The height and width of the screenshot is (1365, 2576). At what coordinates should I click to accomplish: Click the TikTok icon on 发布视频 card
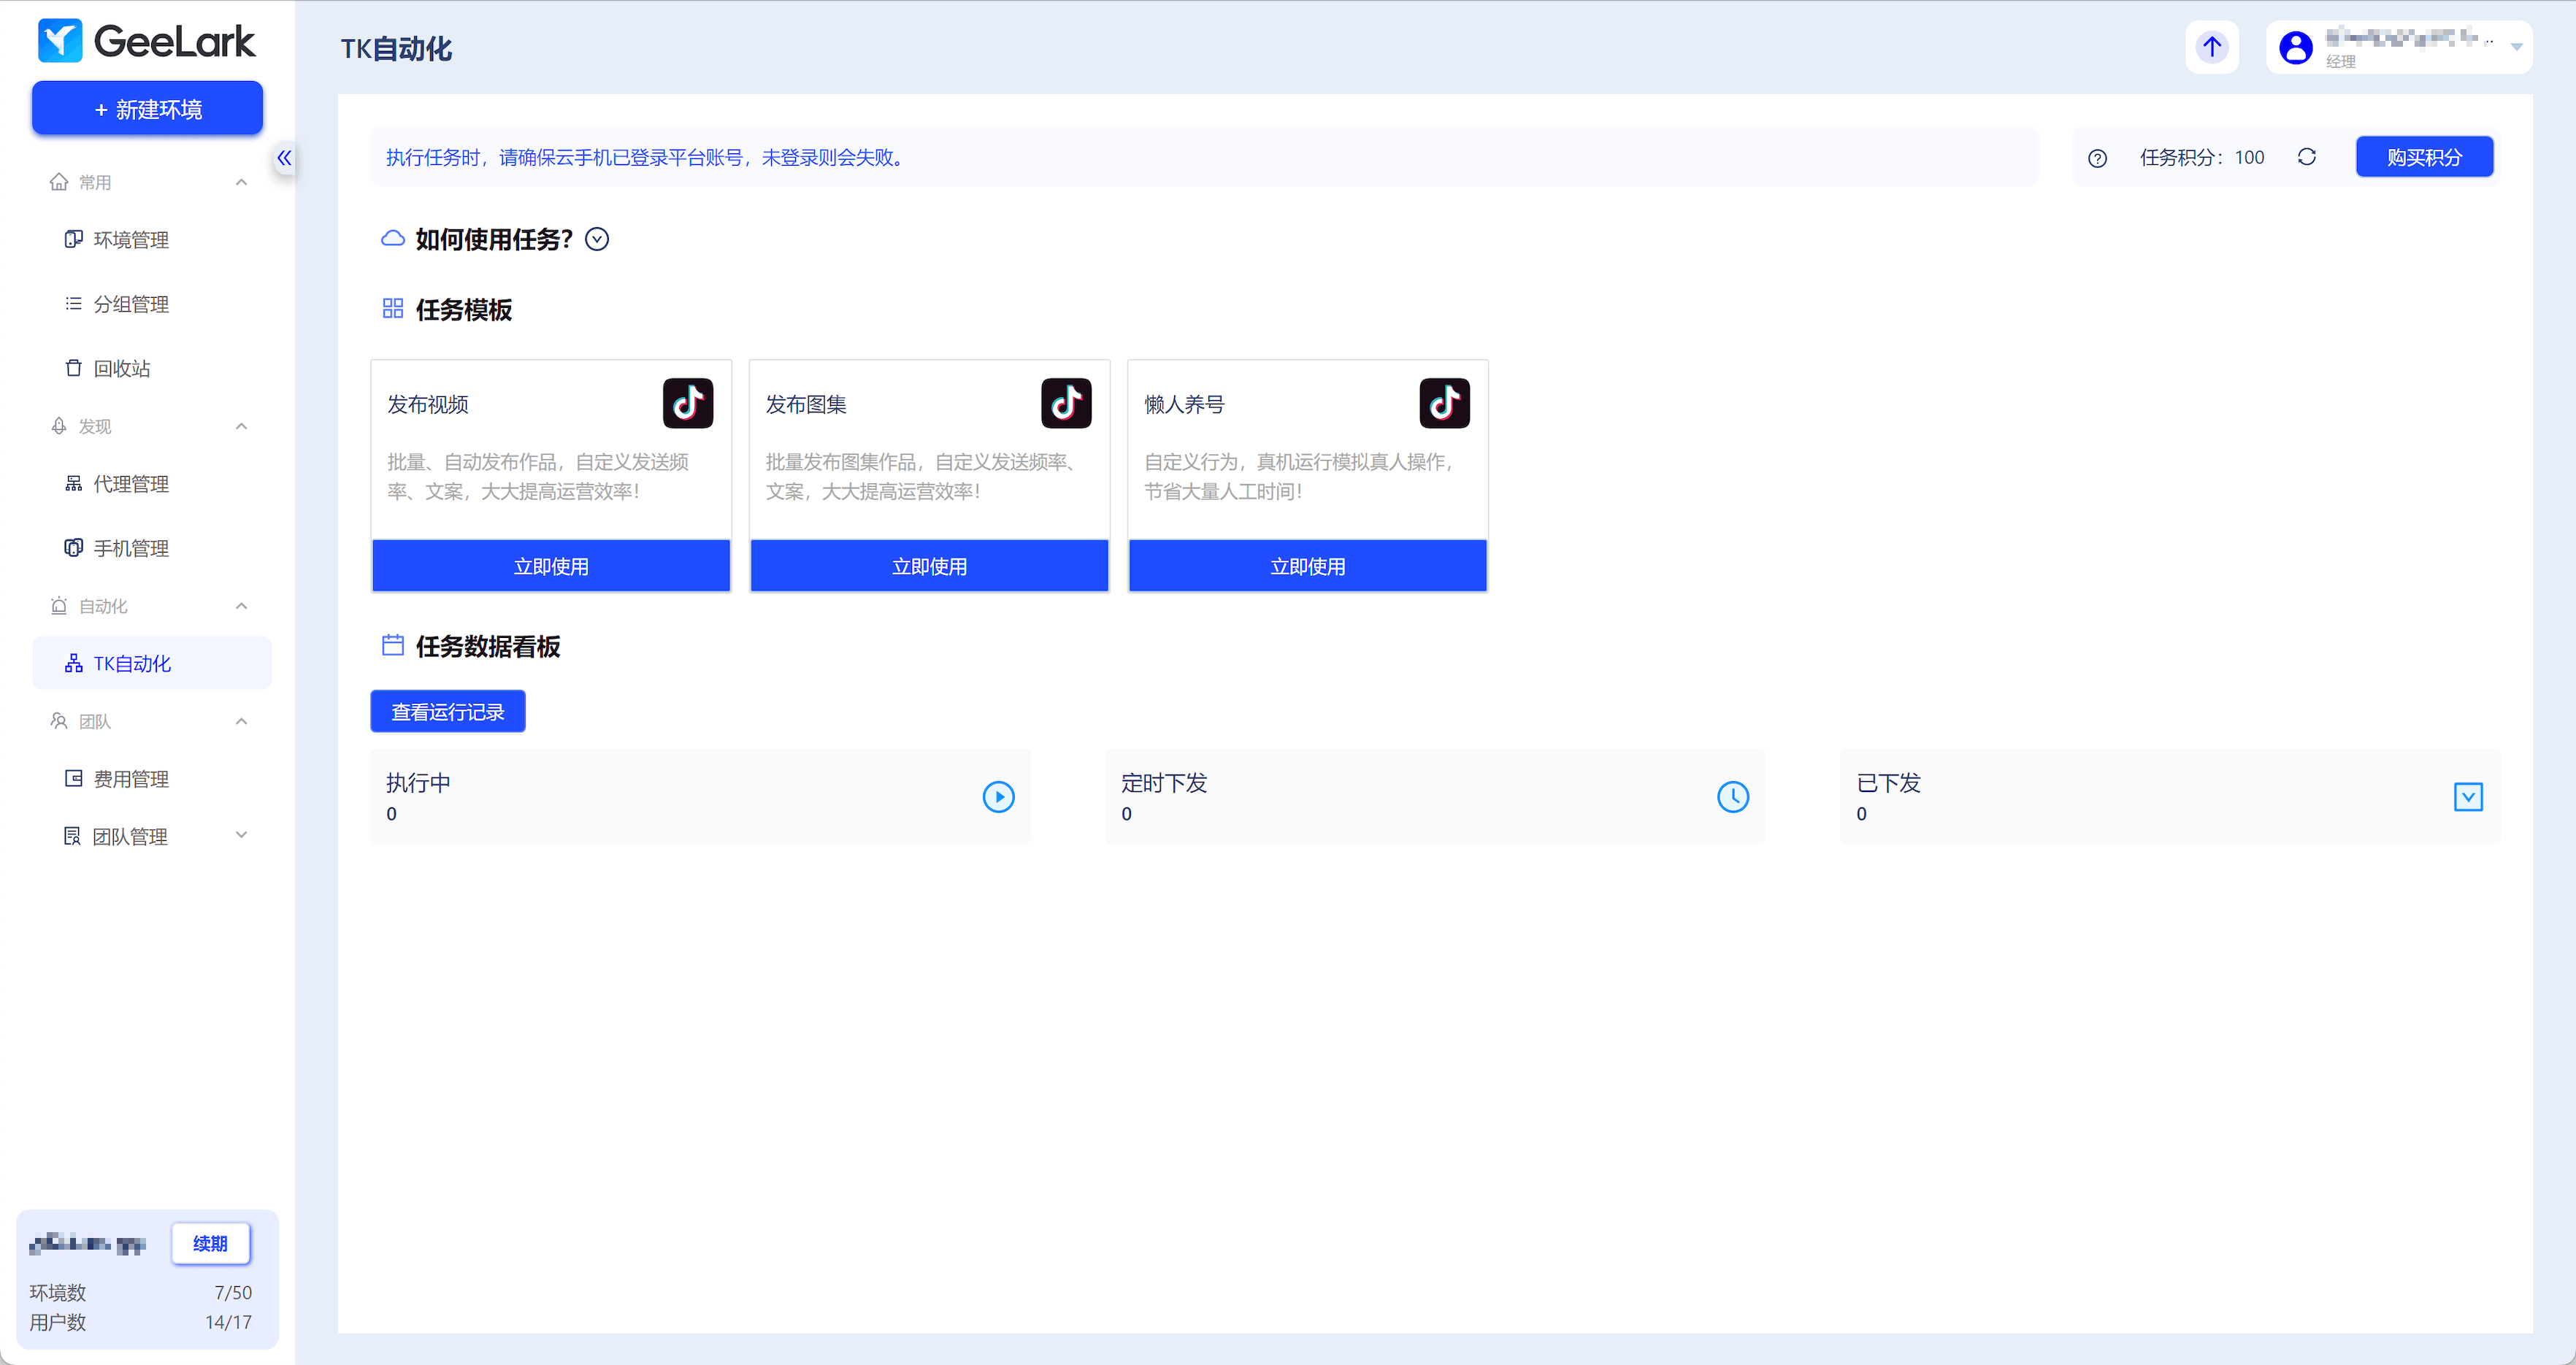click(687, 403)
